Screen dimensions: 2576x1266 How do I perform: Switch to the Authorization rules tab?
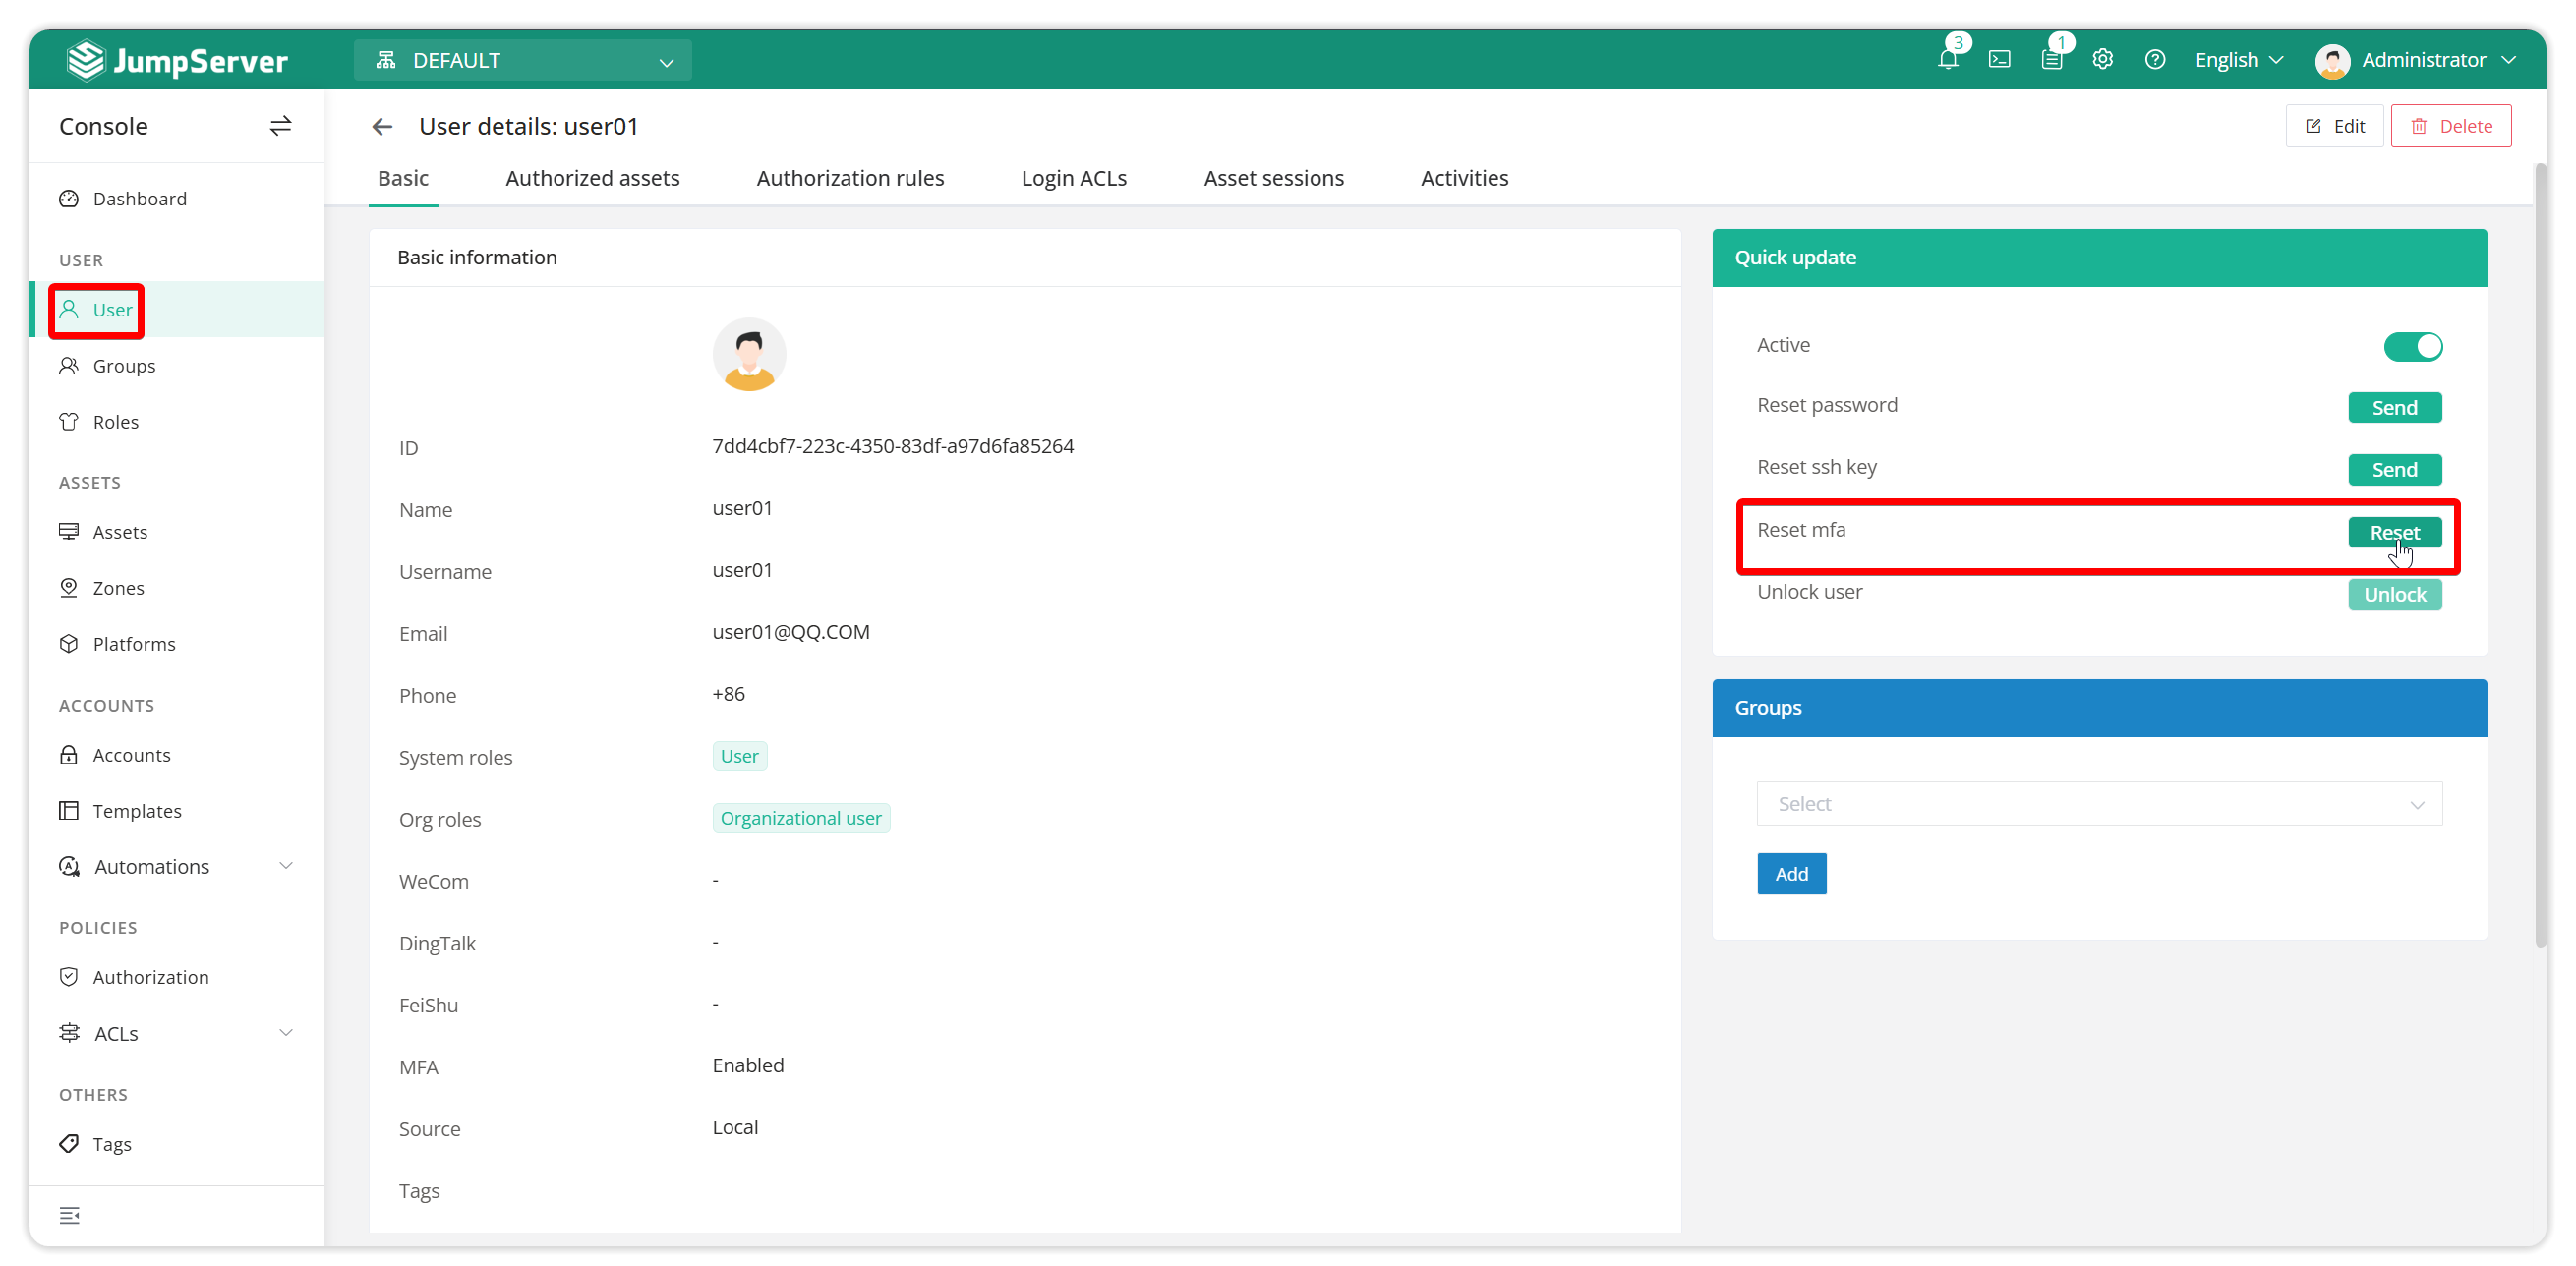click(850, 178)
